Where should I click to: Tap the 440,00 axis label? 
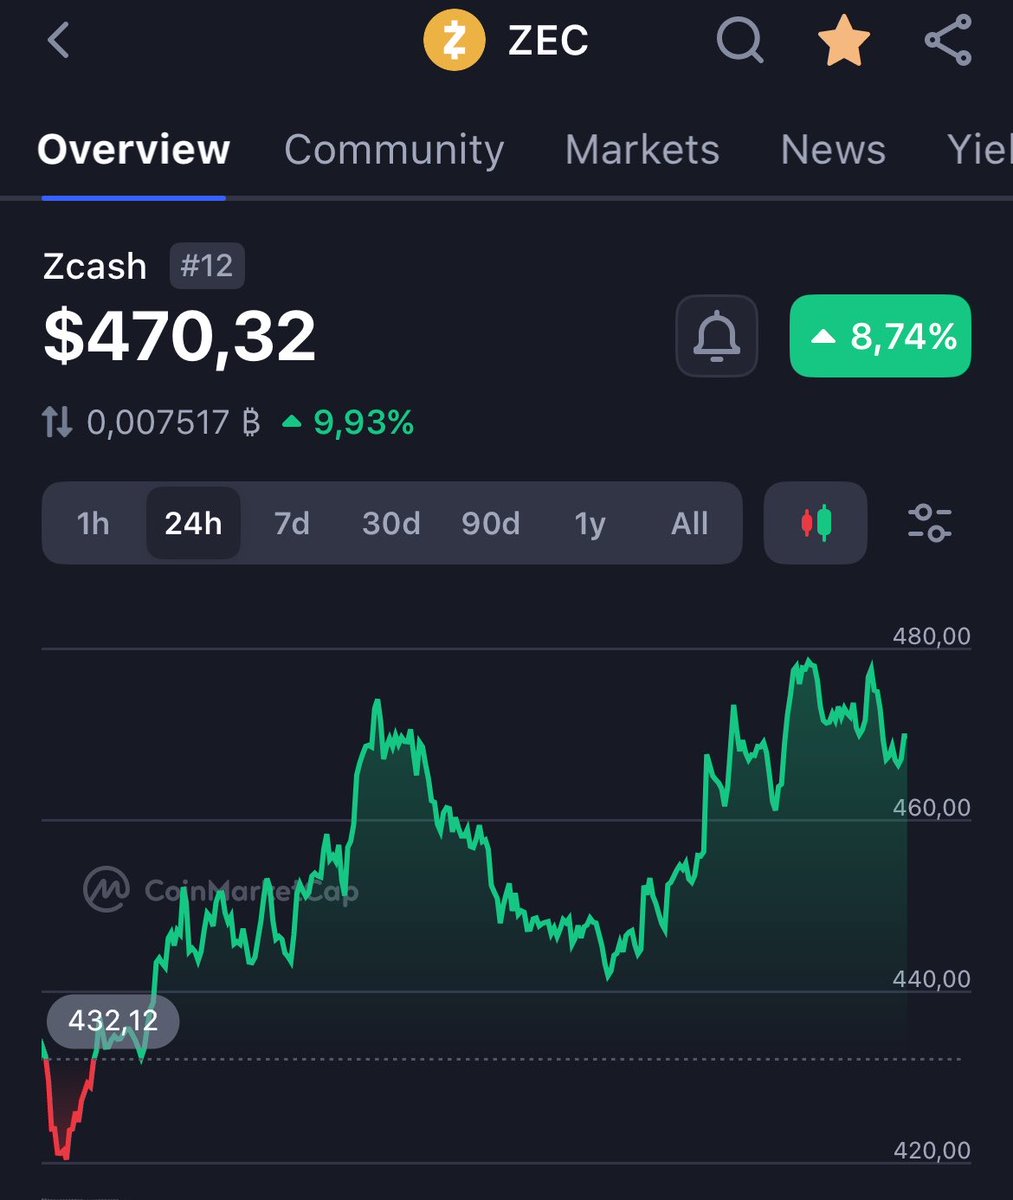pyautogui.click(x=931, y=978)
